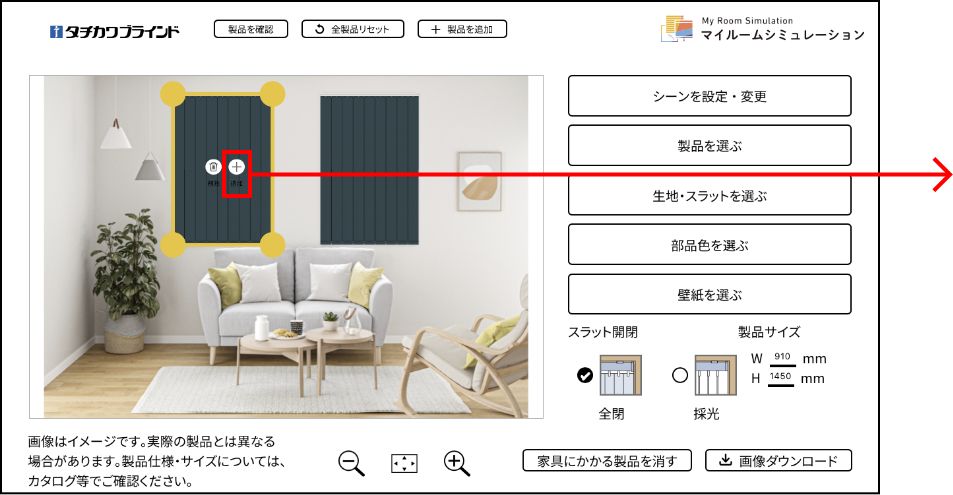The width and height of the screenshot is (953, 495).
Task: Expand the 部品色を選ぶ panel
Action: pyautogui.click(x=709, y=244)
